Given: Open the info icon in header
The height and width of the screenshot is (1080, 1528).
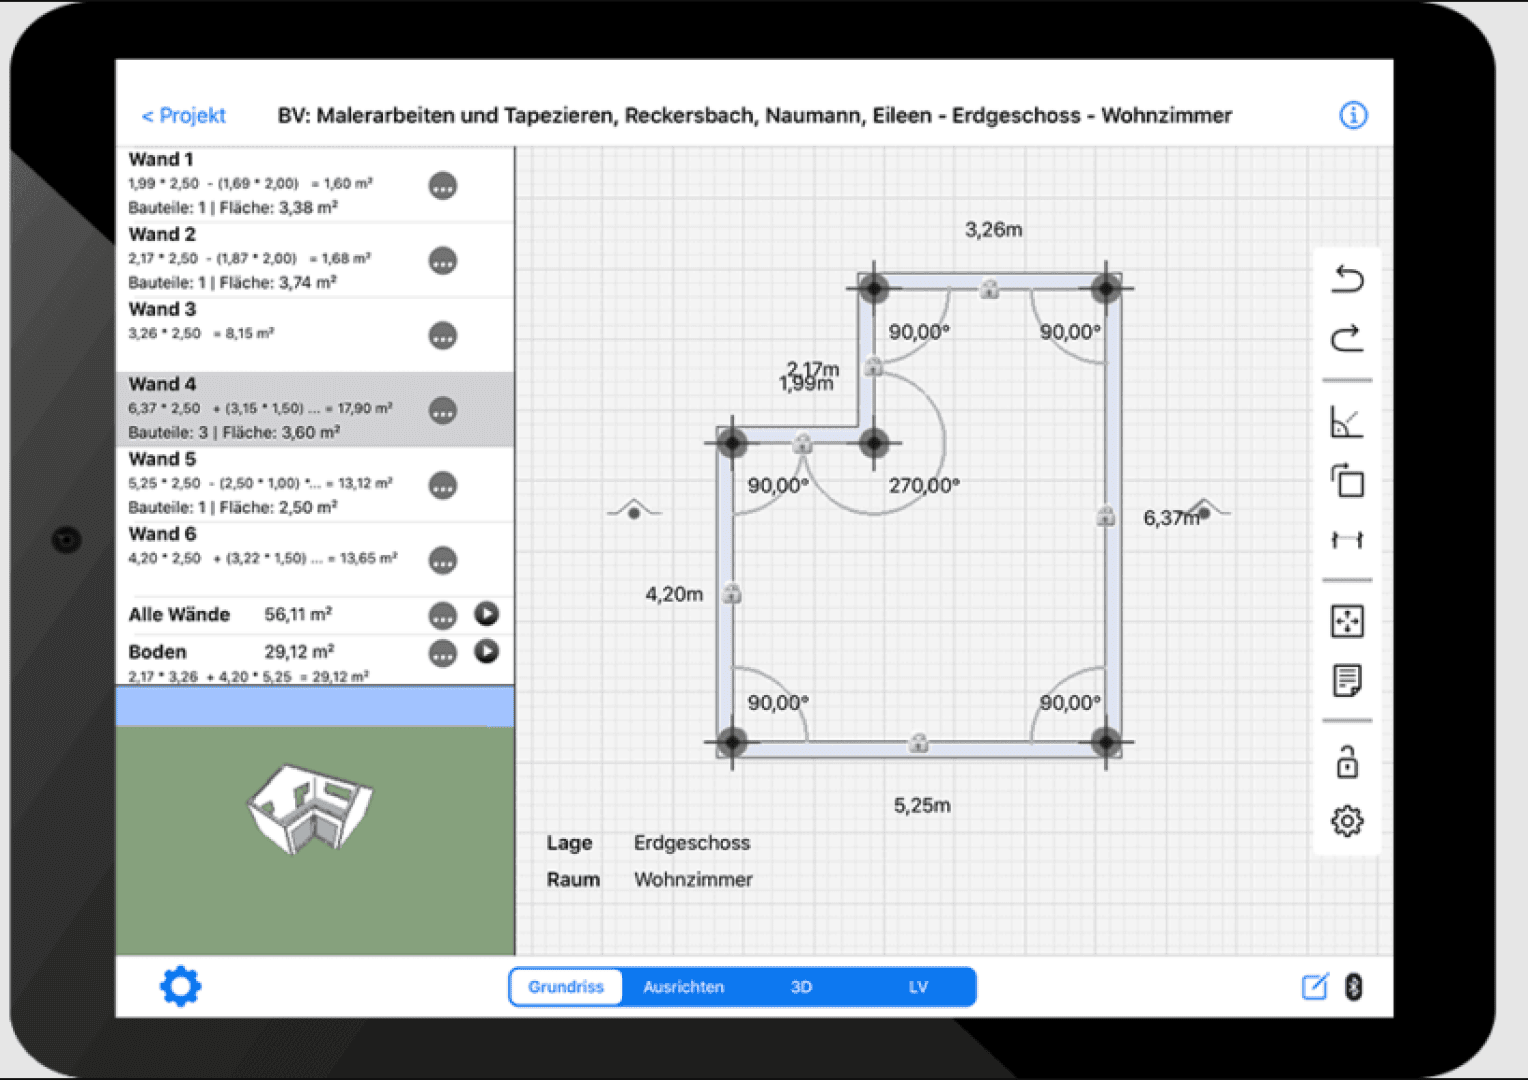Looking at the screenshot, I should [x=1353, y=115].
